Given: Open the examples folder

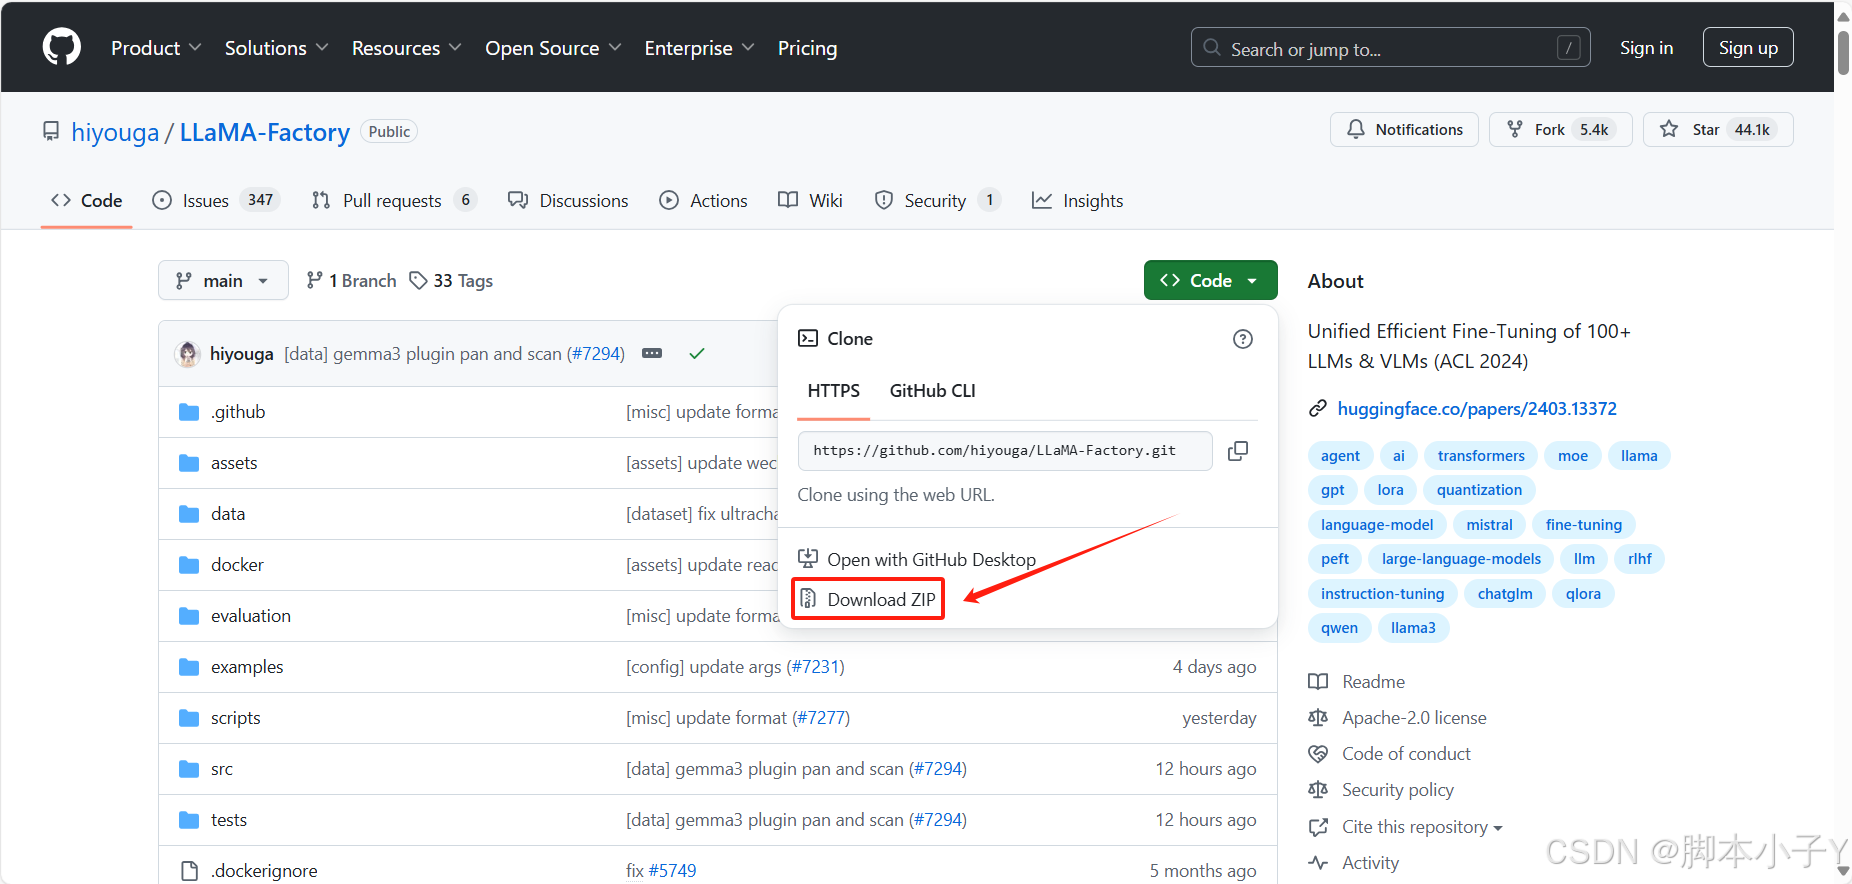Looking at the screenshot, I should (x=247, y=667).
